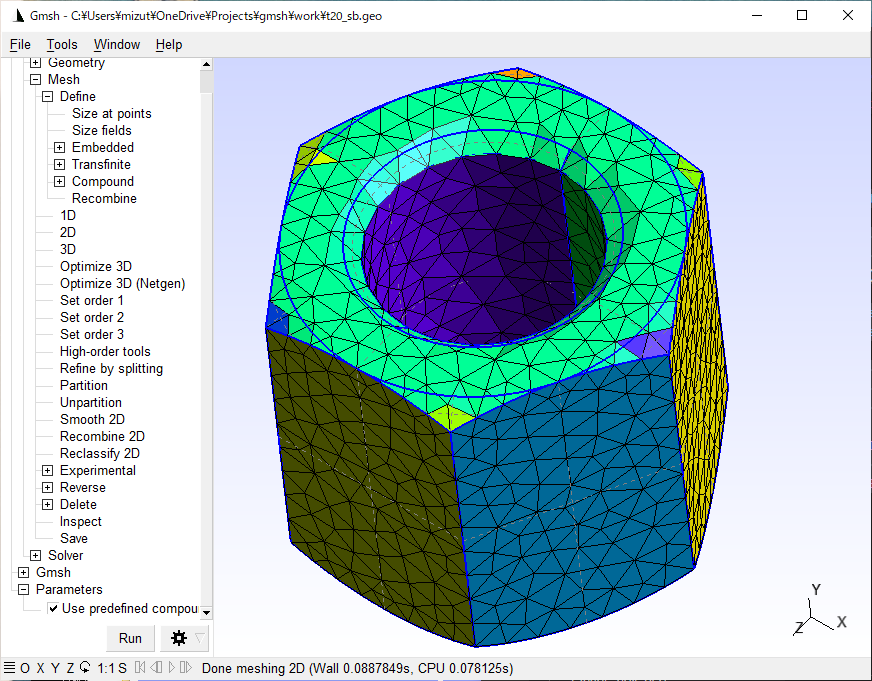This screenshot has height=681, width=872.
Task: Open the Tools menu
Action: tap(62, 44)
